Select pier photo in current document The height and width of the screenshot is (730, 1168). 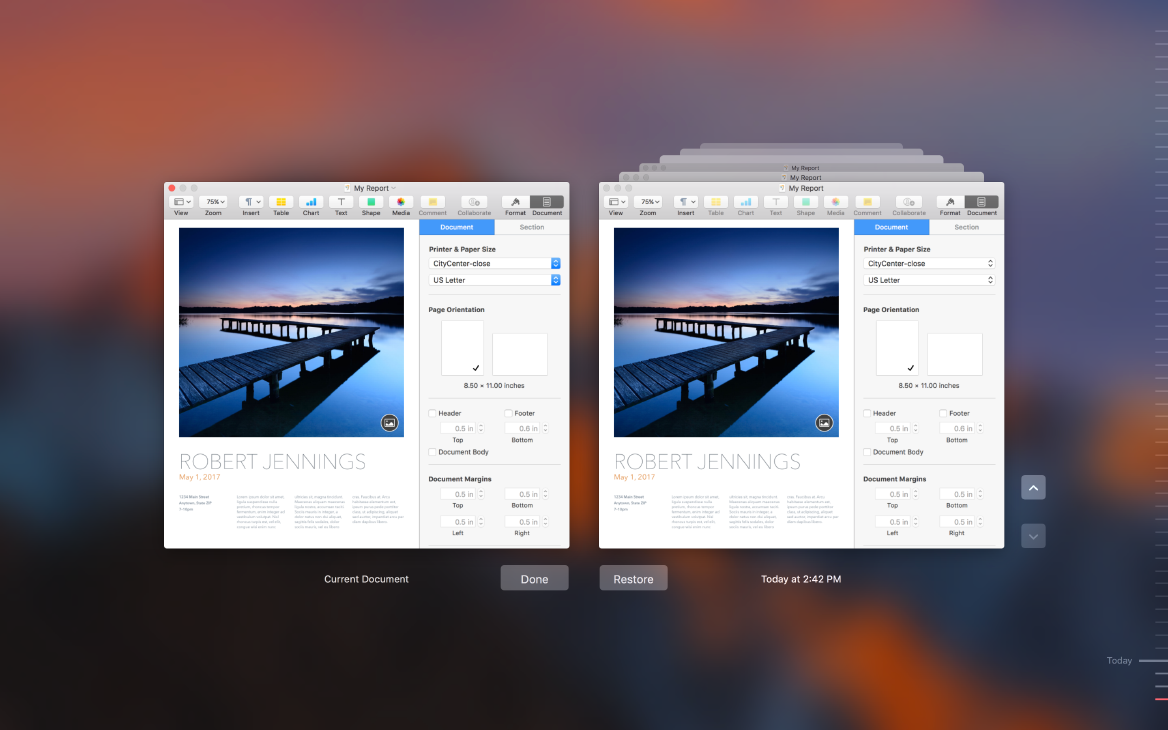click(291, 332)
